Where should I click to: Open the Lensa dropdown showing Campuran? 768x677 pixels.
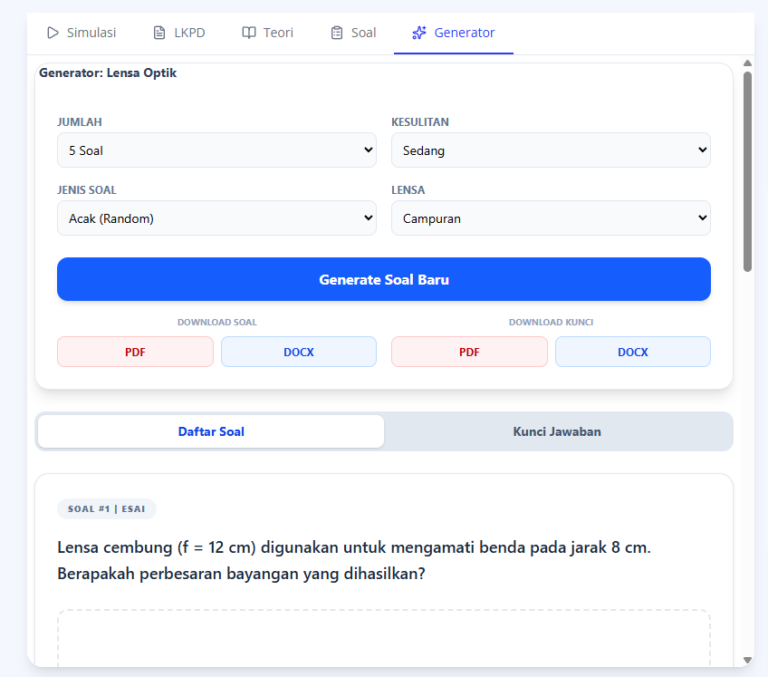click(550, 218)
